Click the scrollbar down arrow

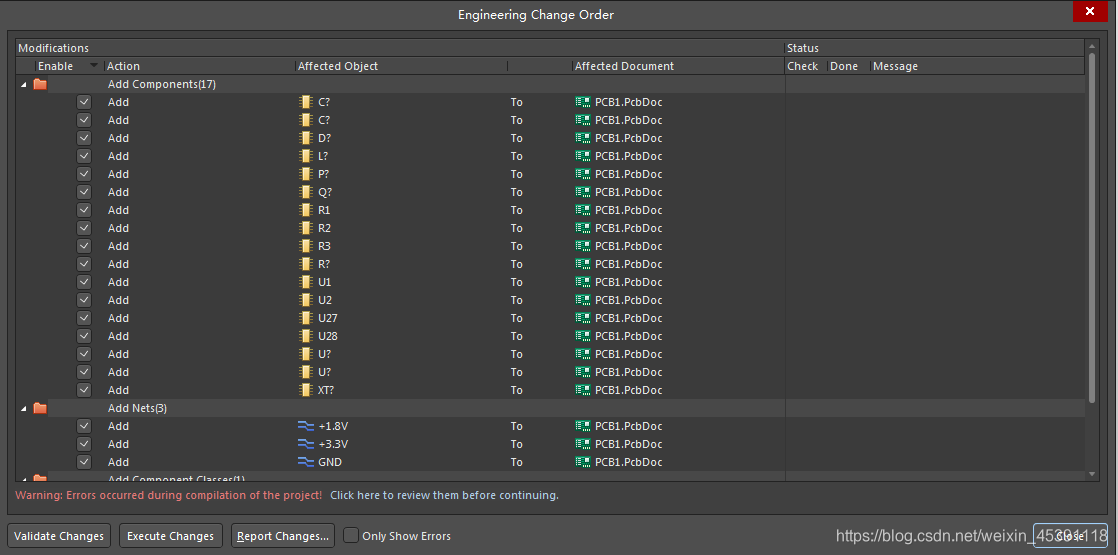(x=1092, y=474)
